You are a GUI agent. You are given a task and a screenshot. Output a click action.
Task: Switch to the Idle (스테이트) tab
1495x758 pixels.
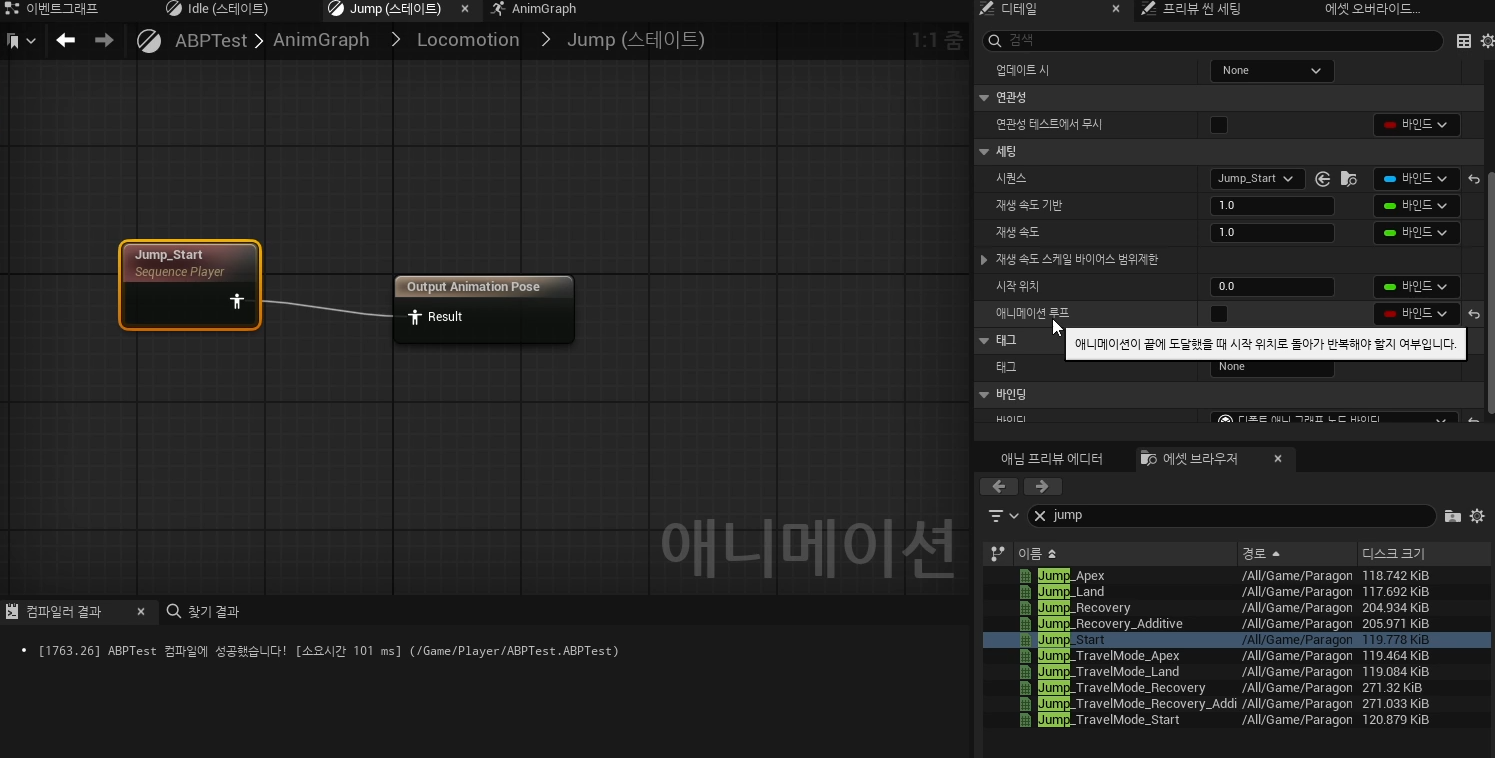click(x=228, y=9)
